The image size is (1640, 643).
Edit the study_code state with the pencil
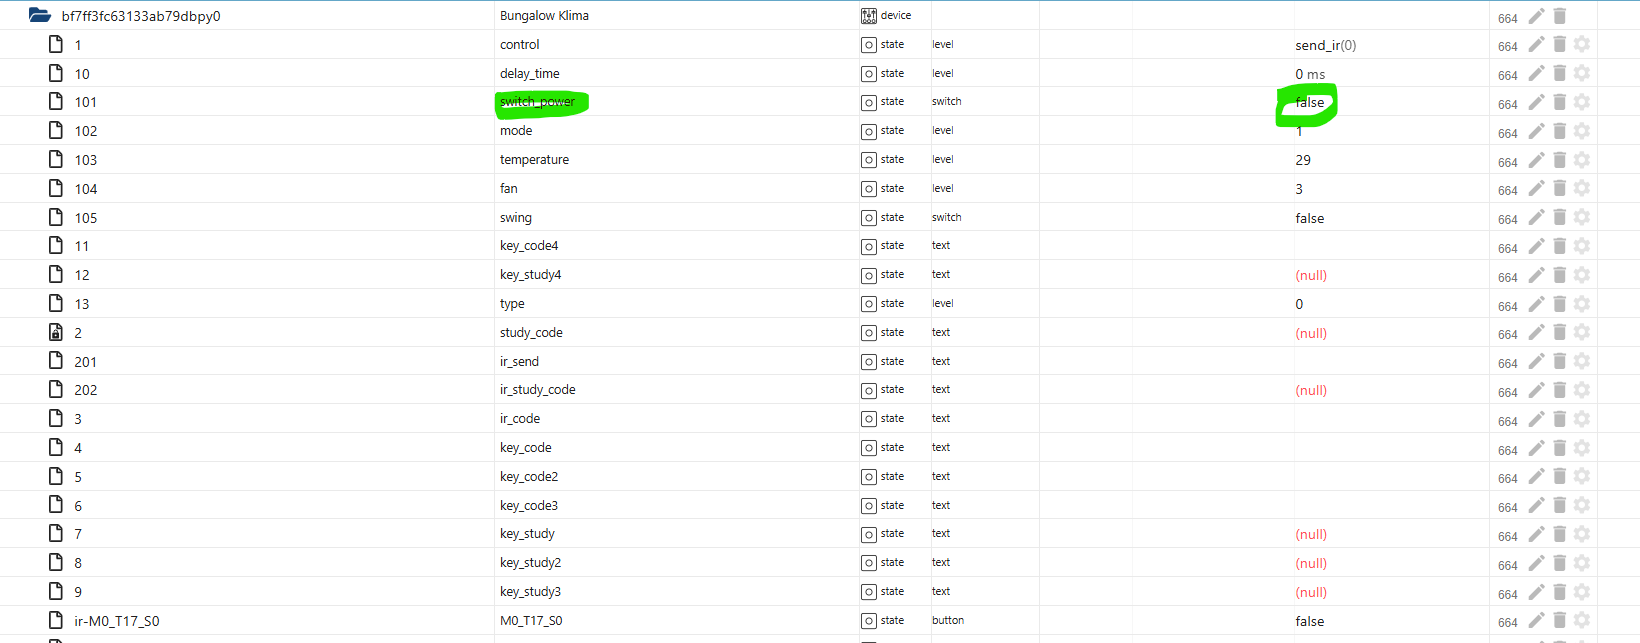tap(1536, 332)
